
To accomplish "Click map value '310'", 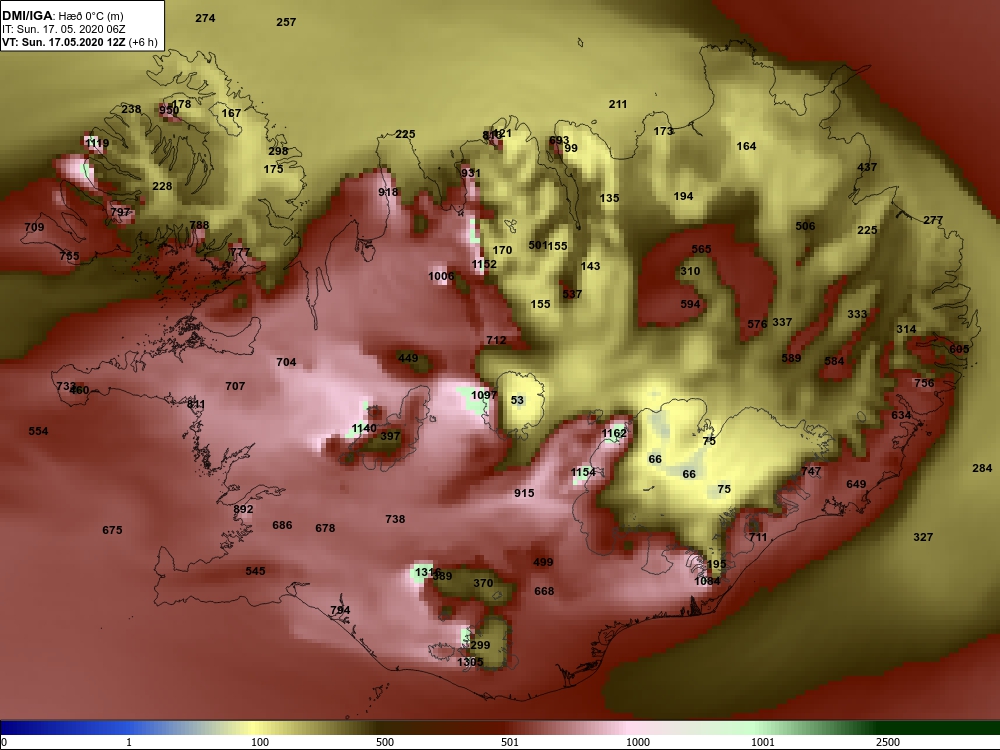I will [x=690, y=271].
